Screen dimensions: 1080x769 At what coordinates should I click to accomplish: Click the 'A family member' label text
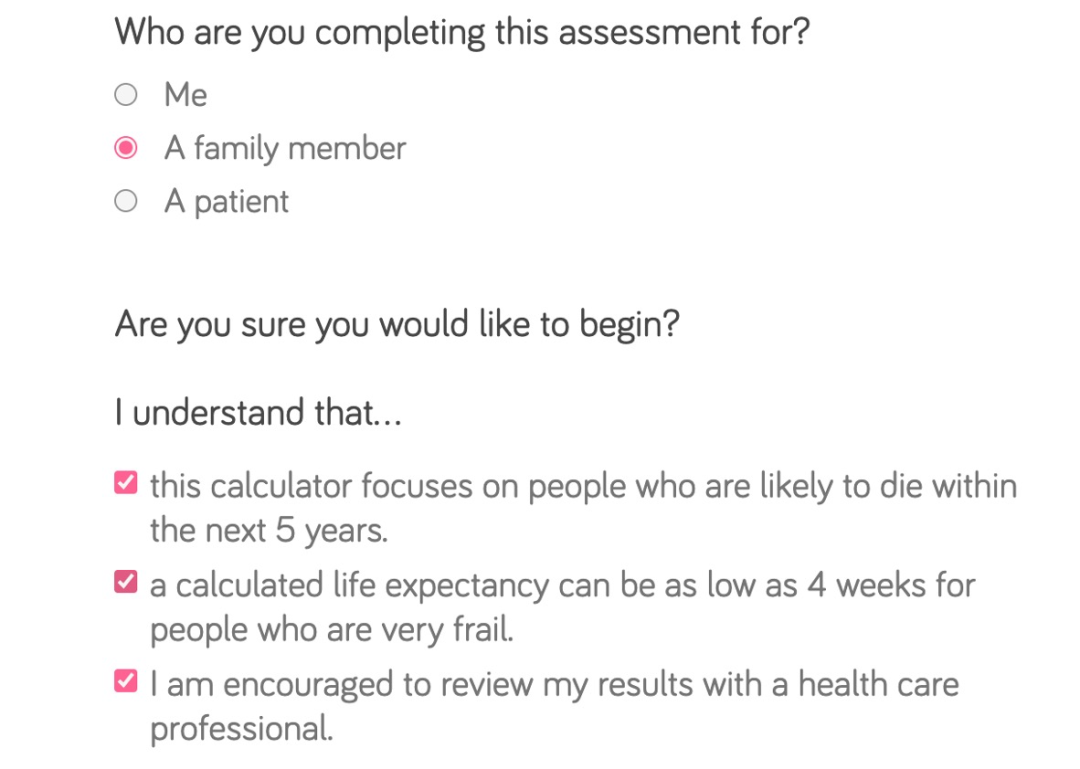coord(285,149)
